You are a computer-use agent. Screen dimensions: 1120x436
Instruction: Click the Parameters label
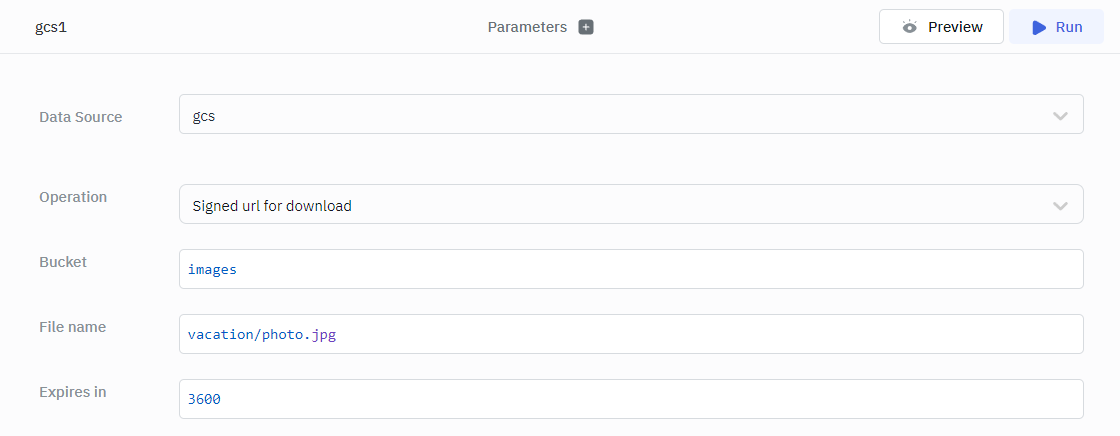pos(527,27)
